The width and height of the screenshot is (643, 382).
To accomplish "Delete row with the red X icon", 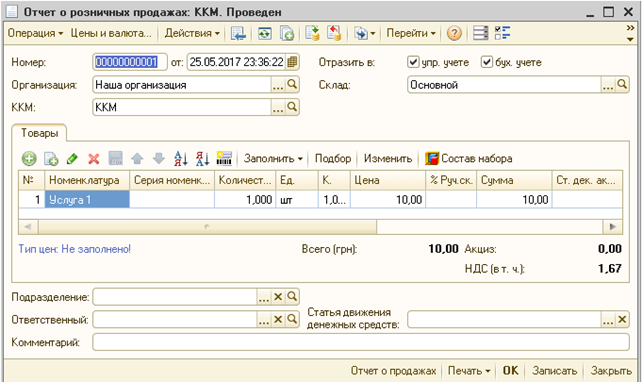I will tap(94, 159).
